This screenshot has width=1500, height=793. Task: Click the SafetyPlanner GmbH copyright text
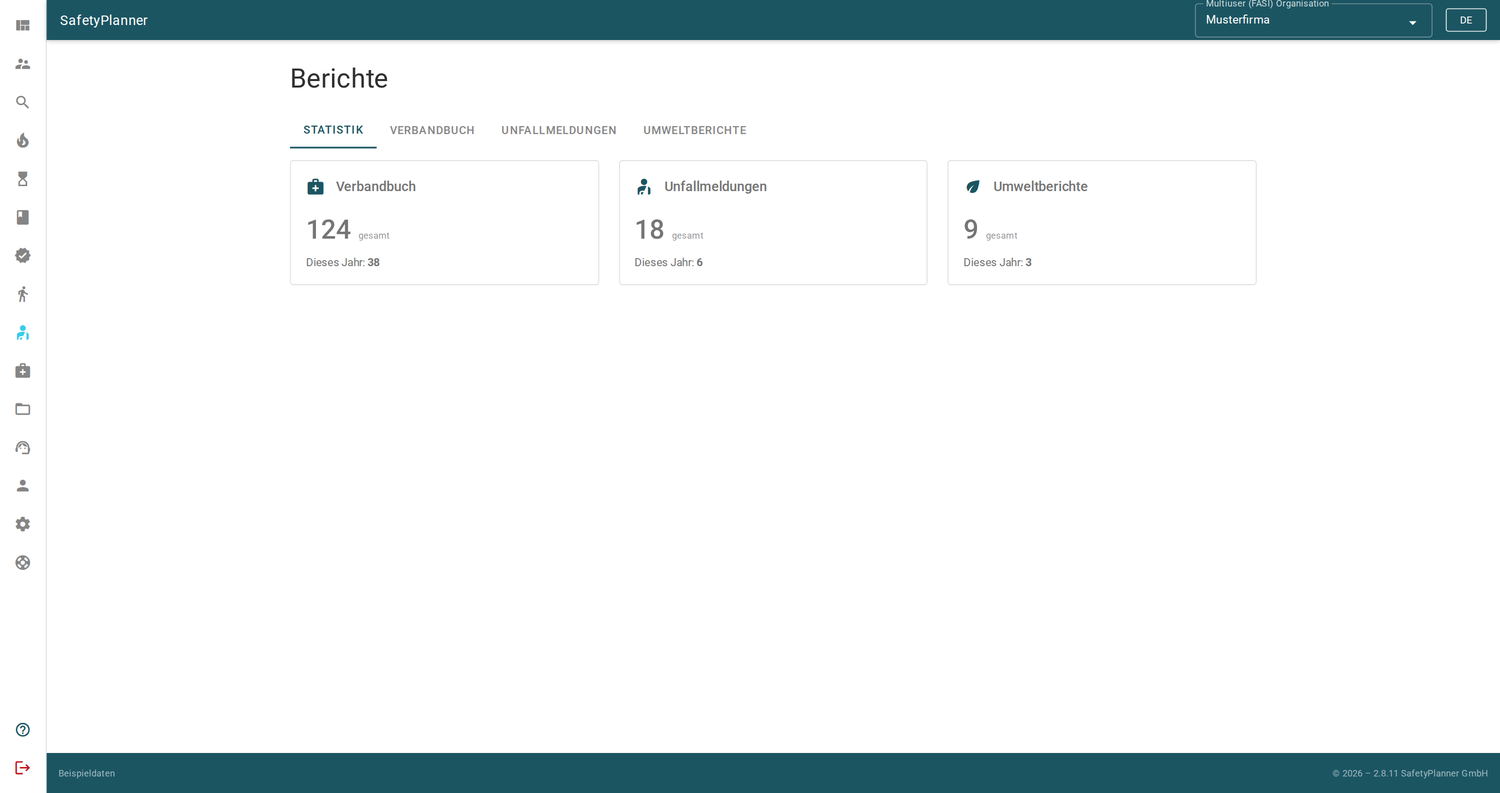click(1410, 773)
